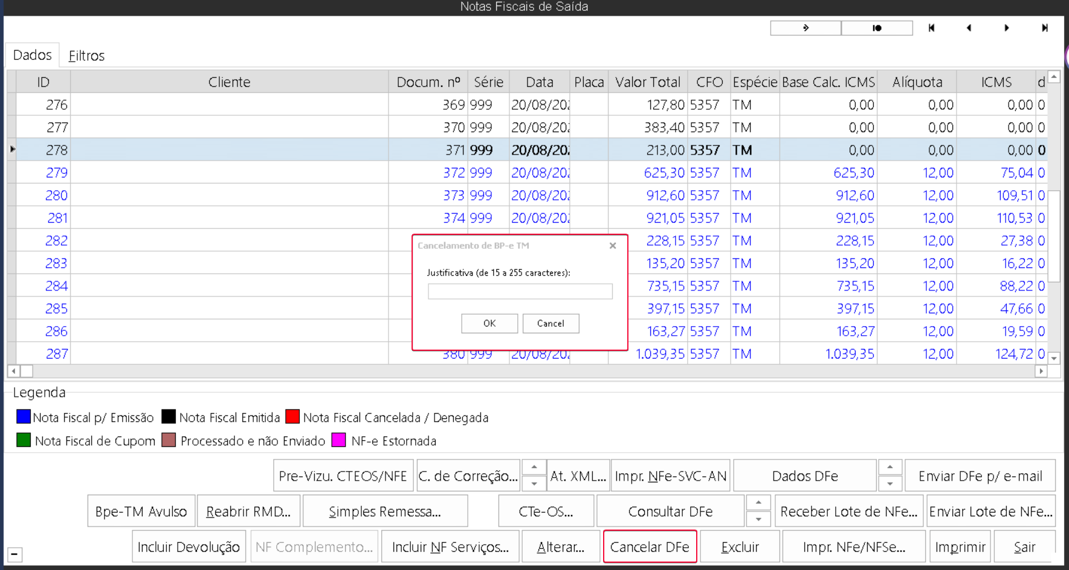Viewport: 1069px width, 570px height.
Task: Click the Alterar... button
Action: 560,547
